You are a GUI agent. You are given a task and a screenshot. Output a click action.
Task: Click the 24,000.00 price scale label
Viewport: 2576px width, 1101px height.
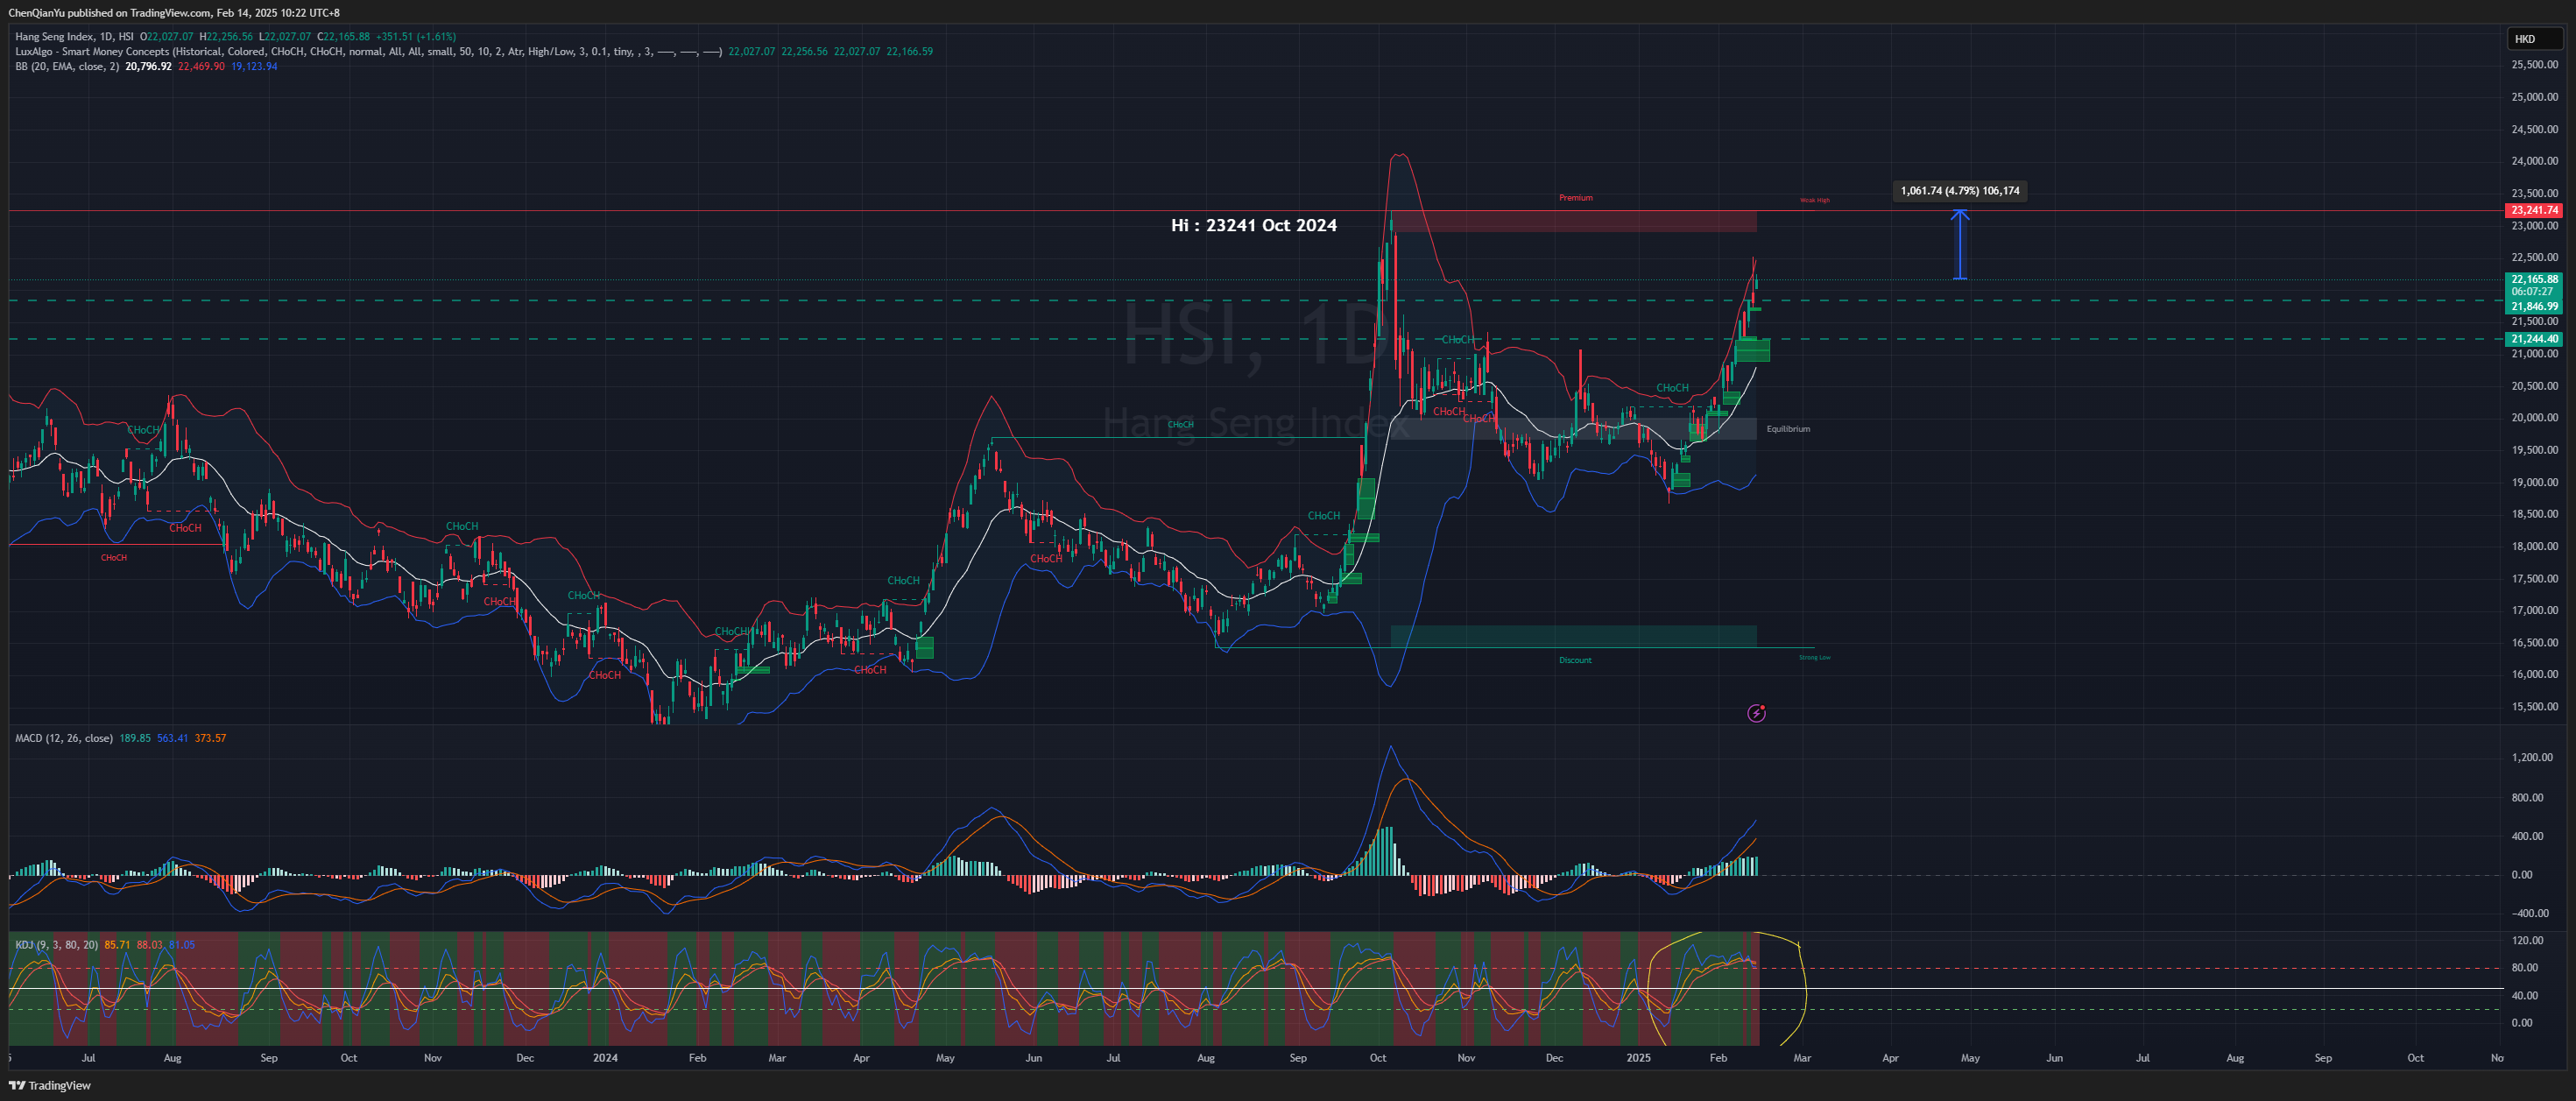(2534, 161)
